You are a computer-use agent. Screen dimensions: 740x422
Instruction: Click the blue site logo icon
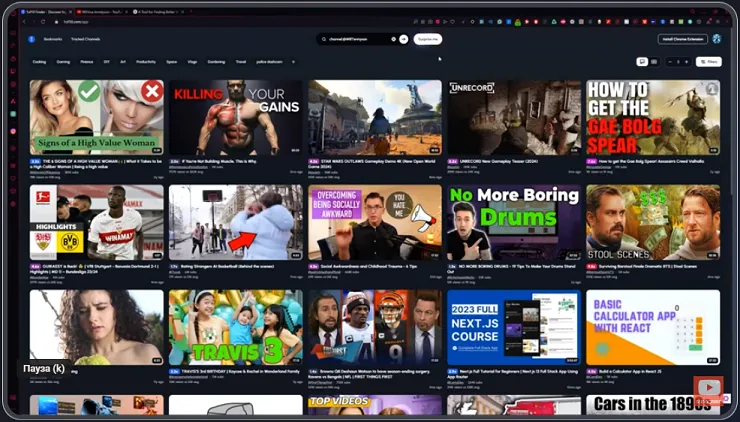[31, 39]
